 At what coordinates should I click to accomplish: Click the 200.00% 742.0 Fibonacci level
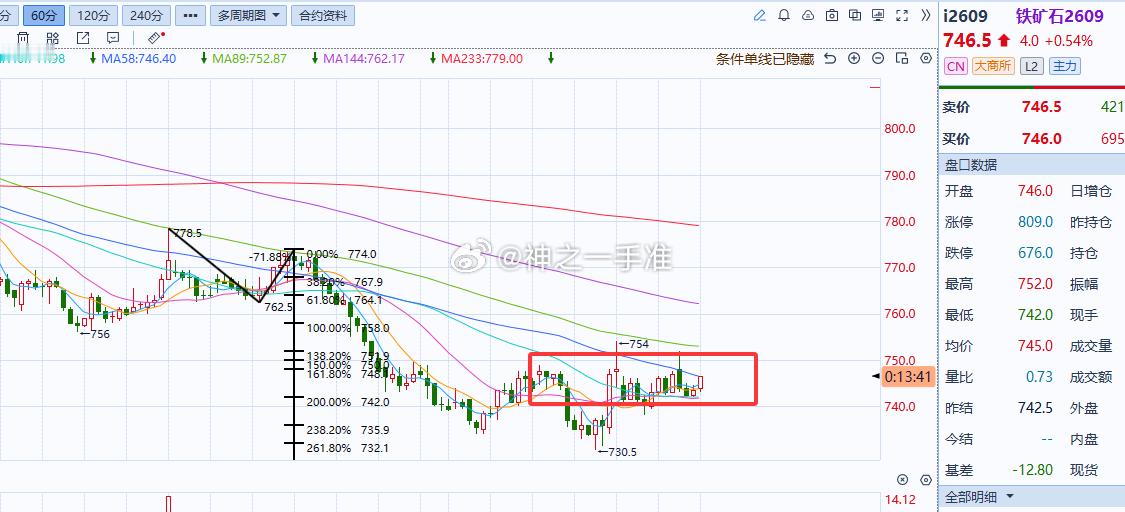pyautogui.click(x=347, y=402)
